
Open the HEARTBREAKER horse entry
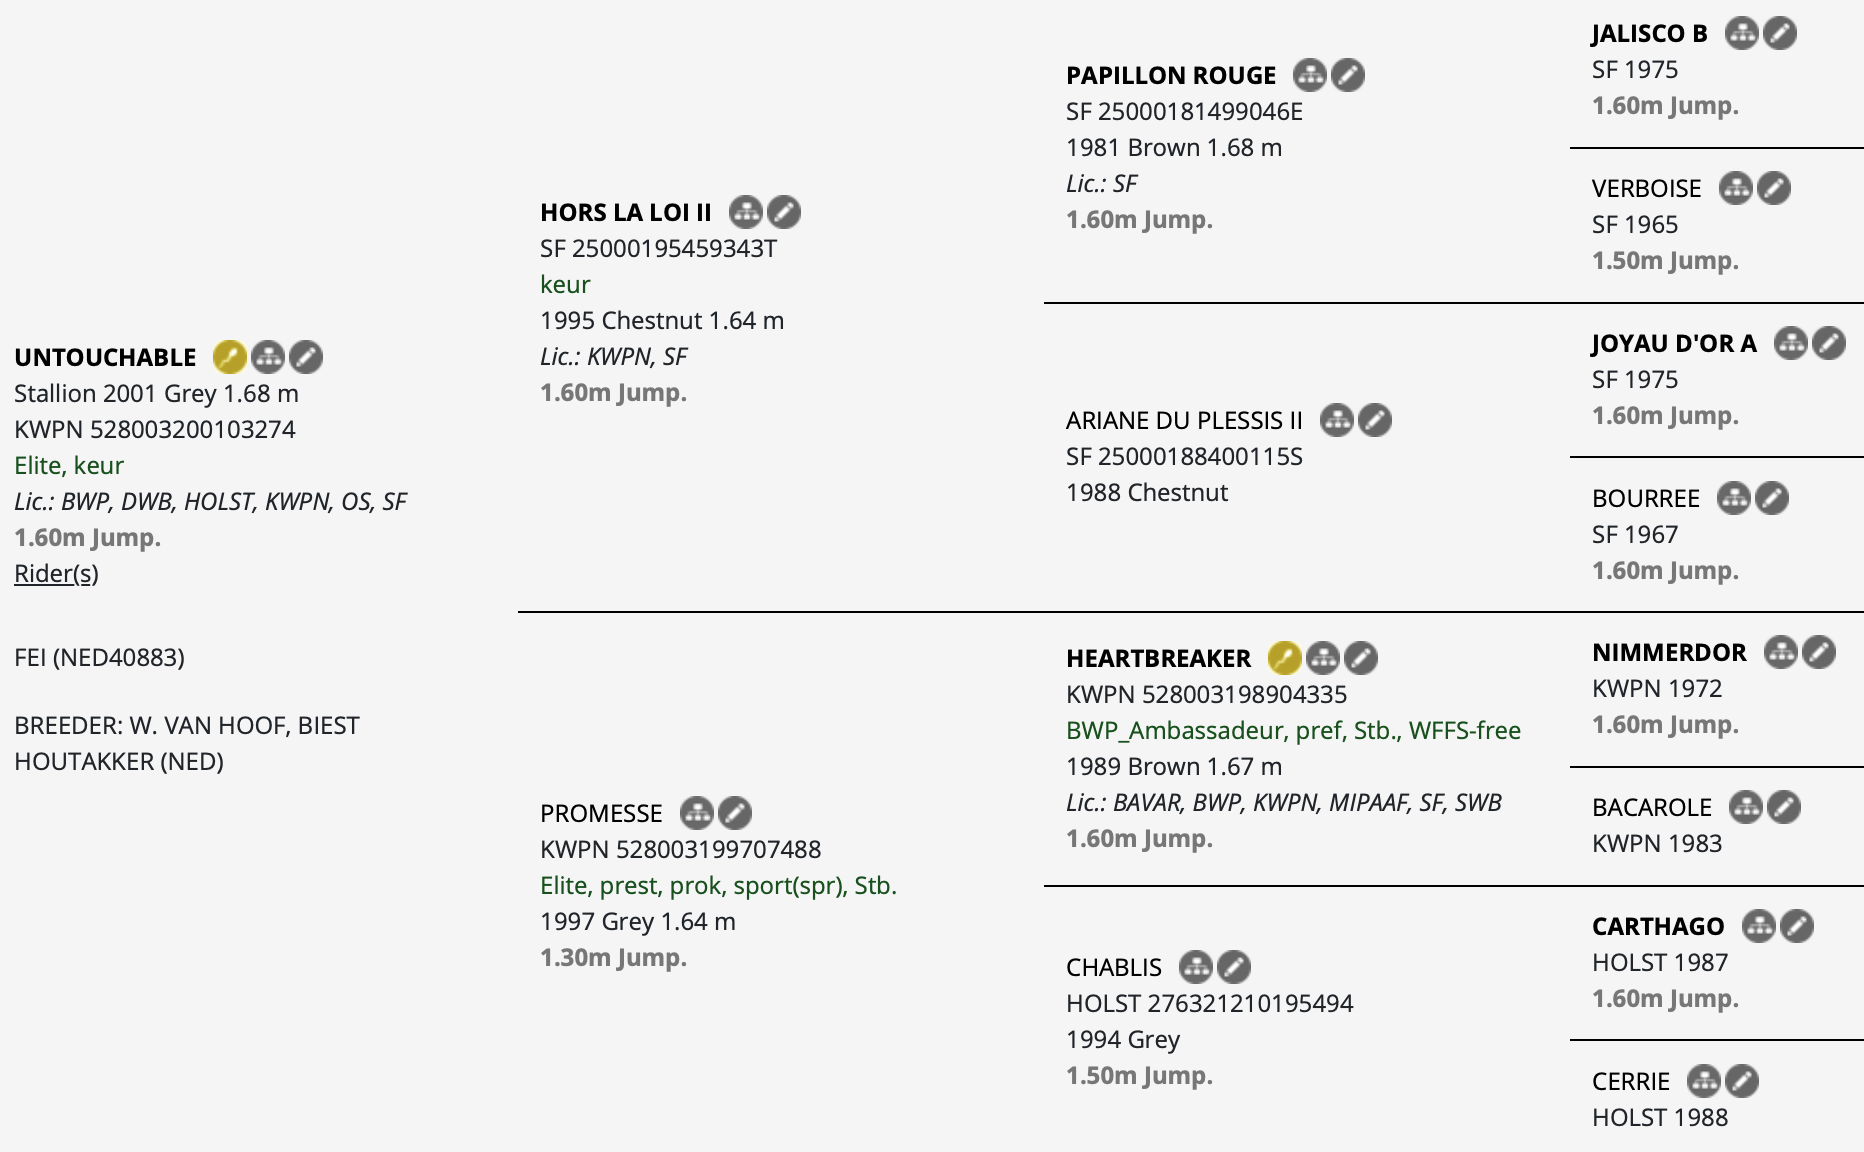pos(1158,658)
